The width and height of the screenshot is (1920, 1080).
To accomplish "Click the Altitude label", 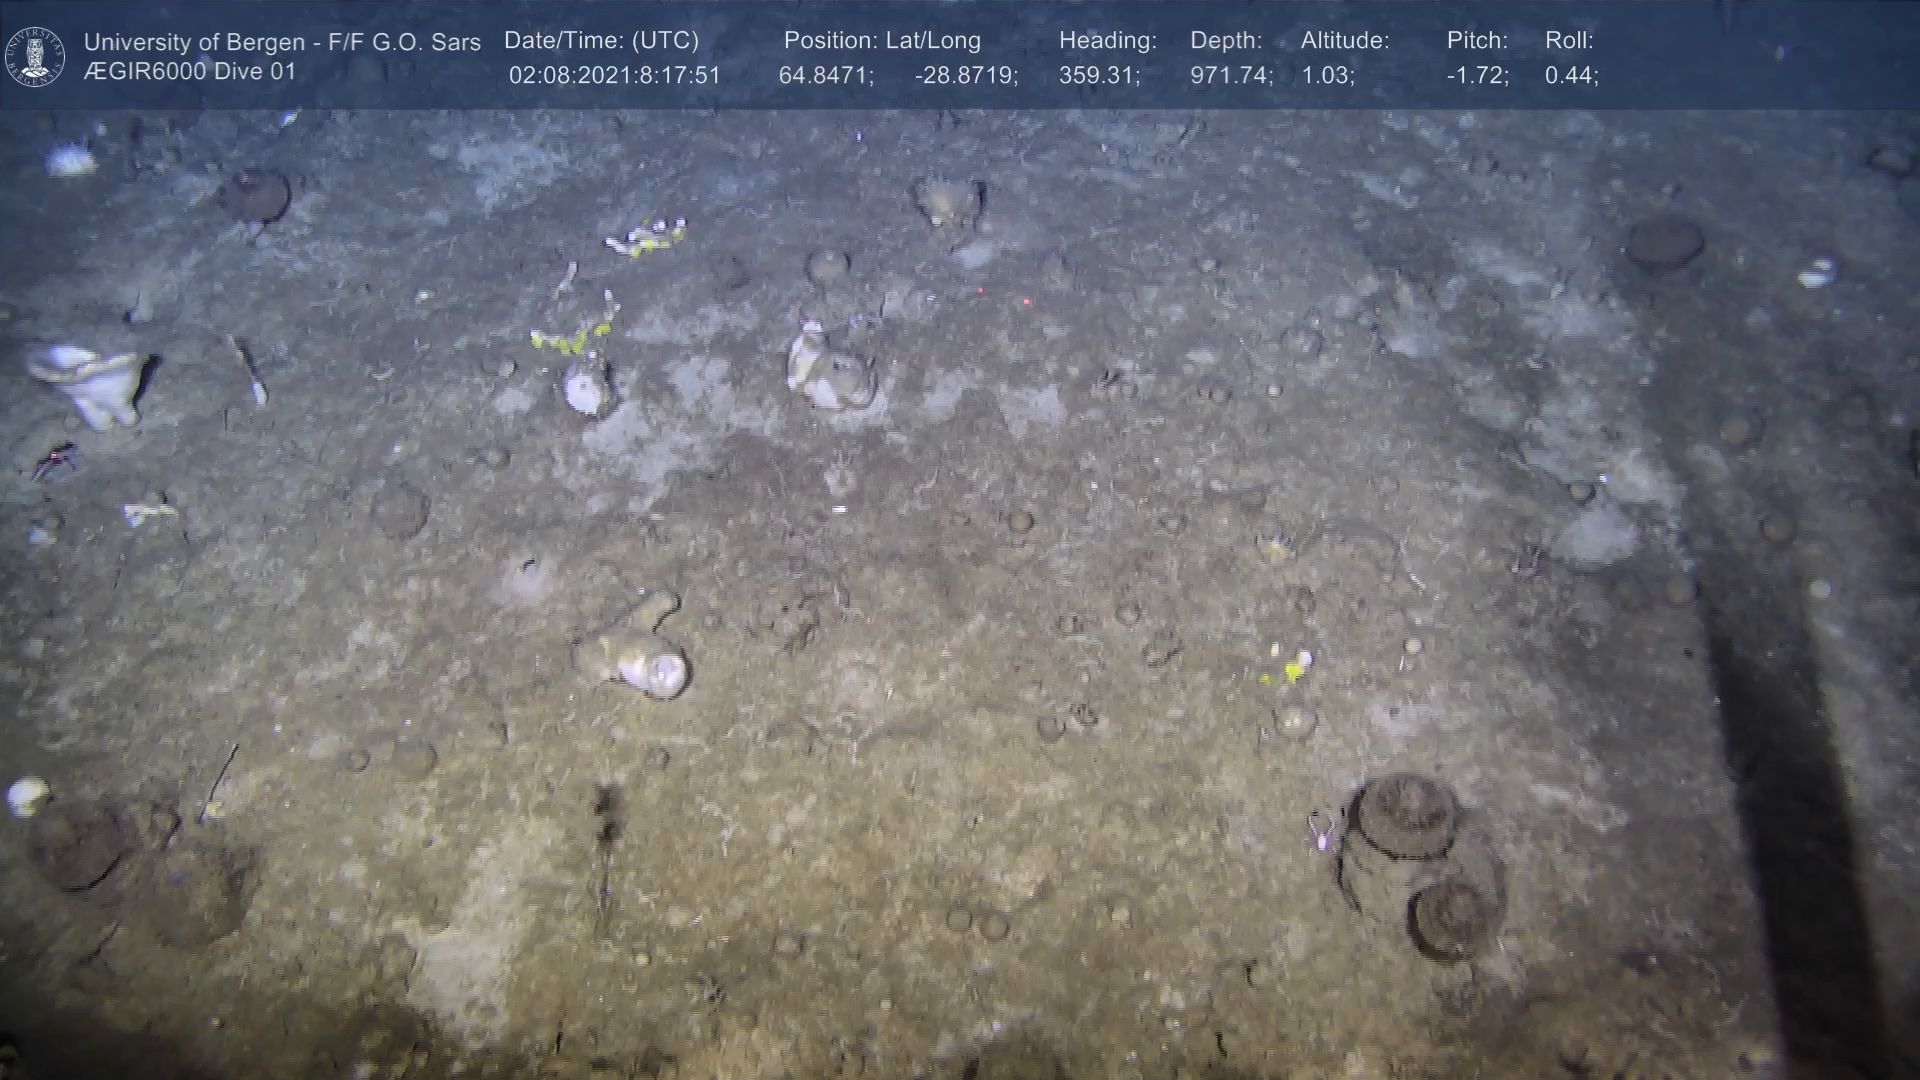I will [1345, 41].
